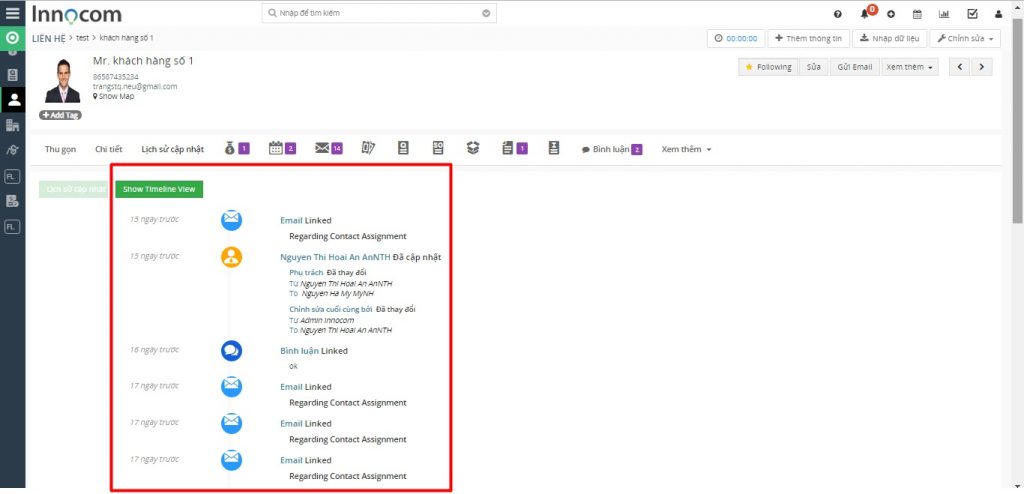The height and width of the screenshot is (494, 1024).
Task: Open the opportunities money bag tab
Action: [237, 149]
